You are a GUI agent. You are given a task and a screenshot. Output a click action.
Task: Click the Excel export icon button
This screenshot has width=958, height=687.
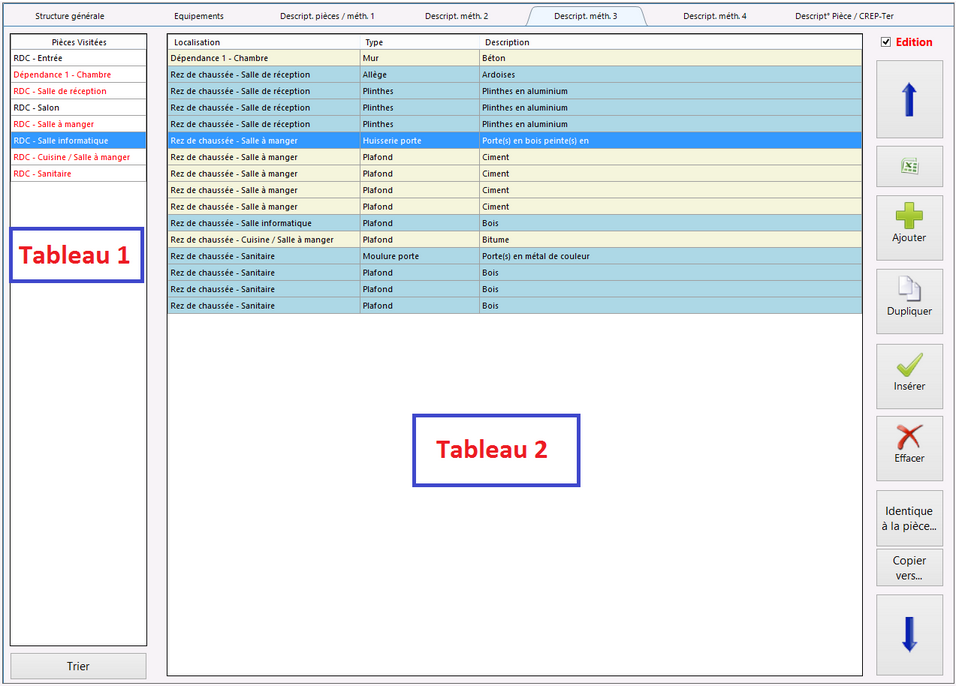click(x=909, y=166)
